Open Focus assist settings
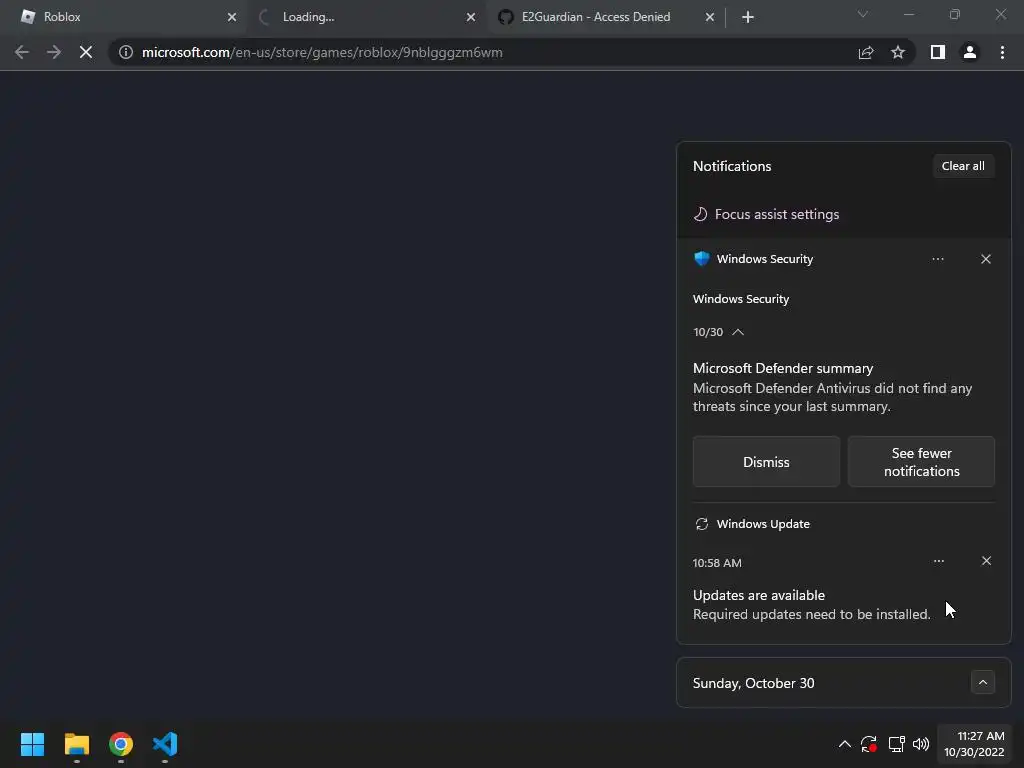1024x768 pixels. [766, 214]
